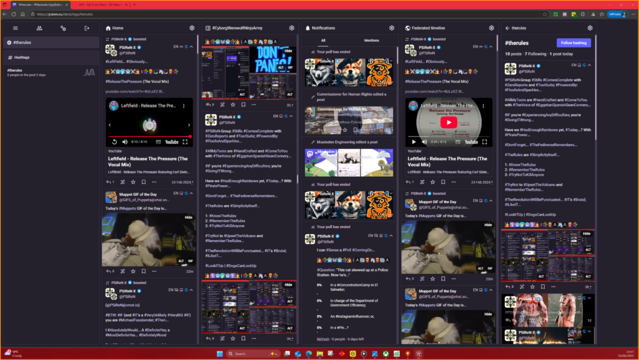Switch to Mentions tab in Notifications
The width and height of the screenshot is (639, 360).
pyautogui.click(x=371, y=40)
